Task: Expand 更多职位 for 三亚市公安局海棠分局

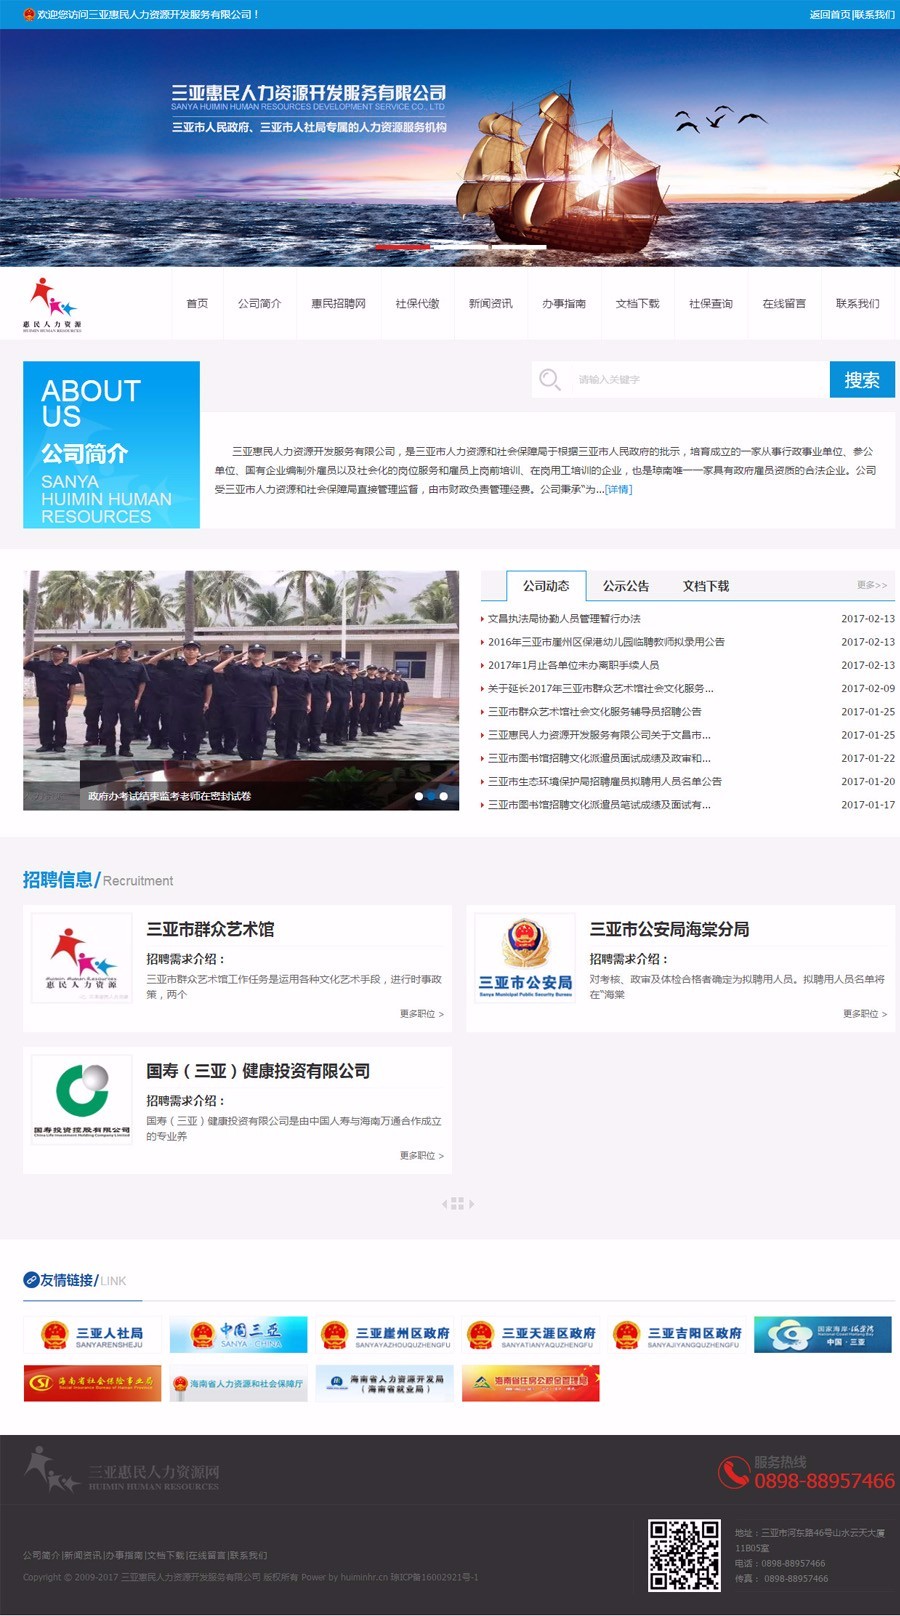Action: click(864, 1014)
